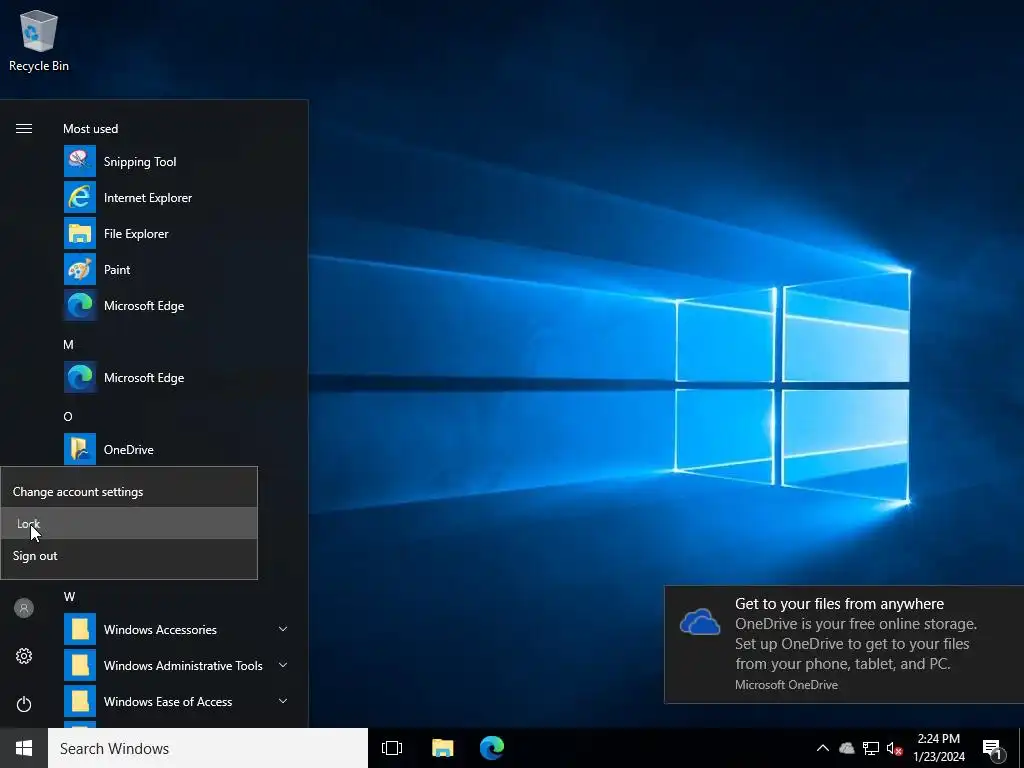Open Internet Explorer from Start menu
The height and width of the screenshot is (768, 1024).
178,197
